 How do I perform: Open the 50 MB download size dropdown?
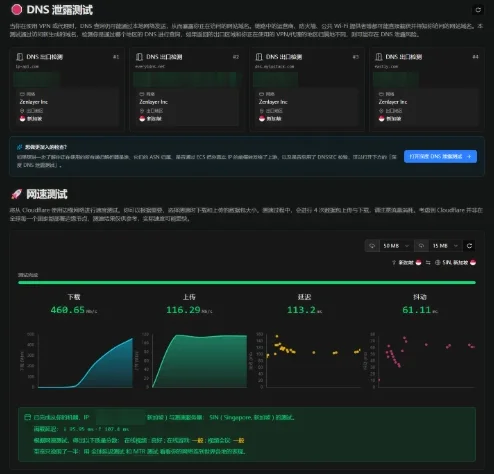tap(396, 246)
